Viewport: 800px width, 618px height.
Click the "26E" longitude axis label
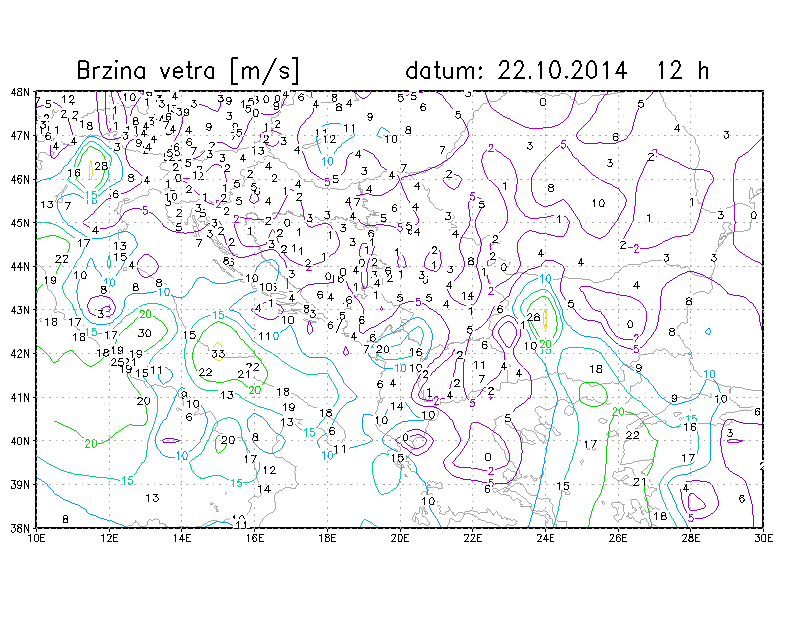coord(618,538)
